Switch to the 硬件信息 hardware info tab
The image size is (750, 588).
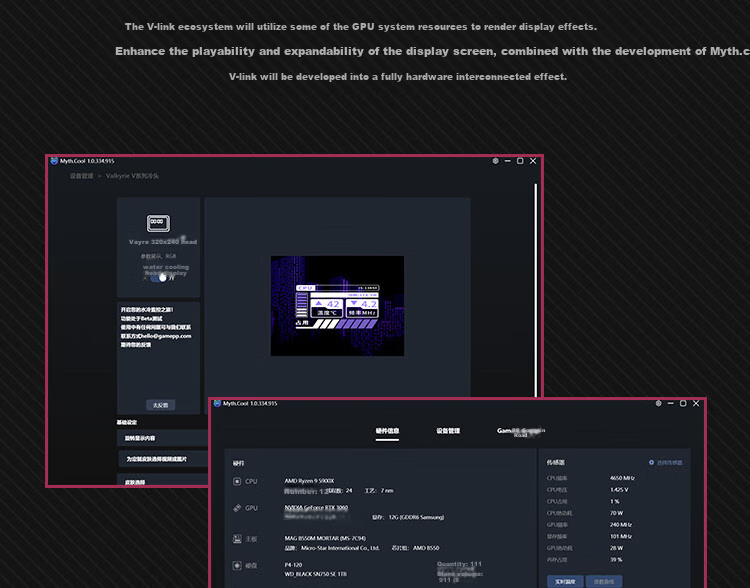pyautogui.click(x=387, y=431)
